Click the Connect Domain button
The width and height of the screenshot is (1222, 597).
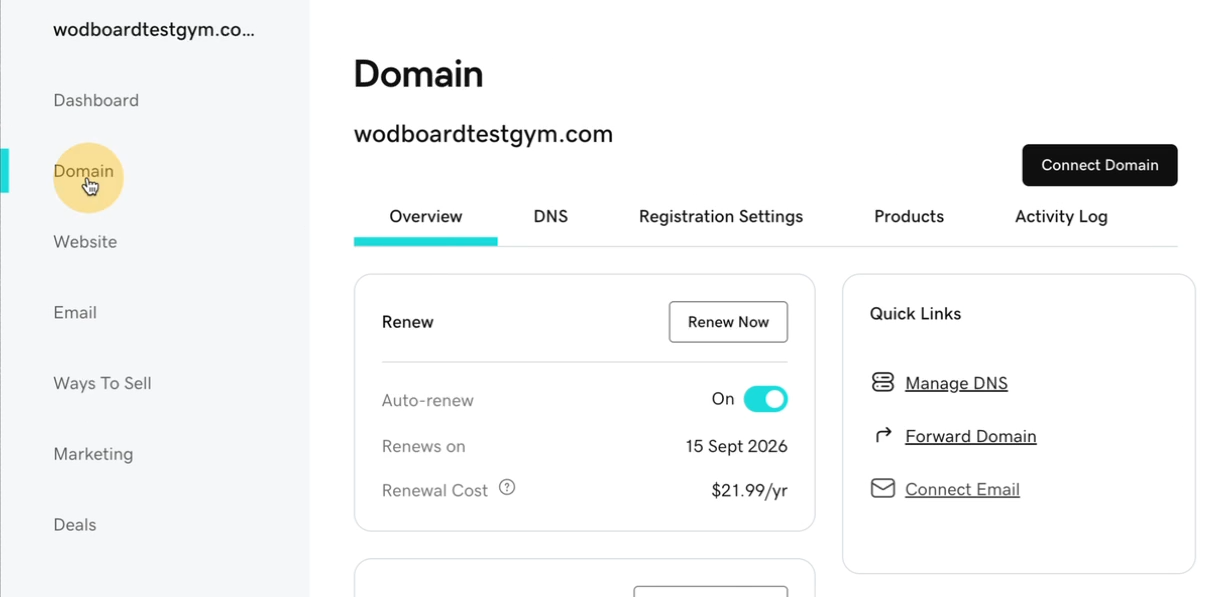click(1099, 165)
